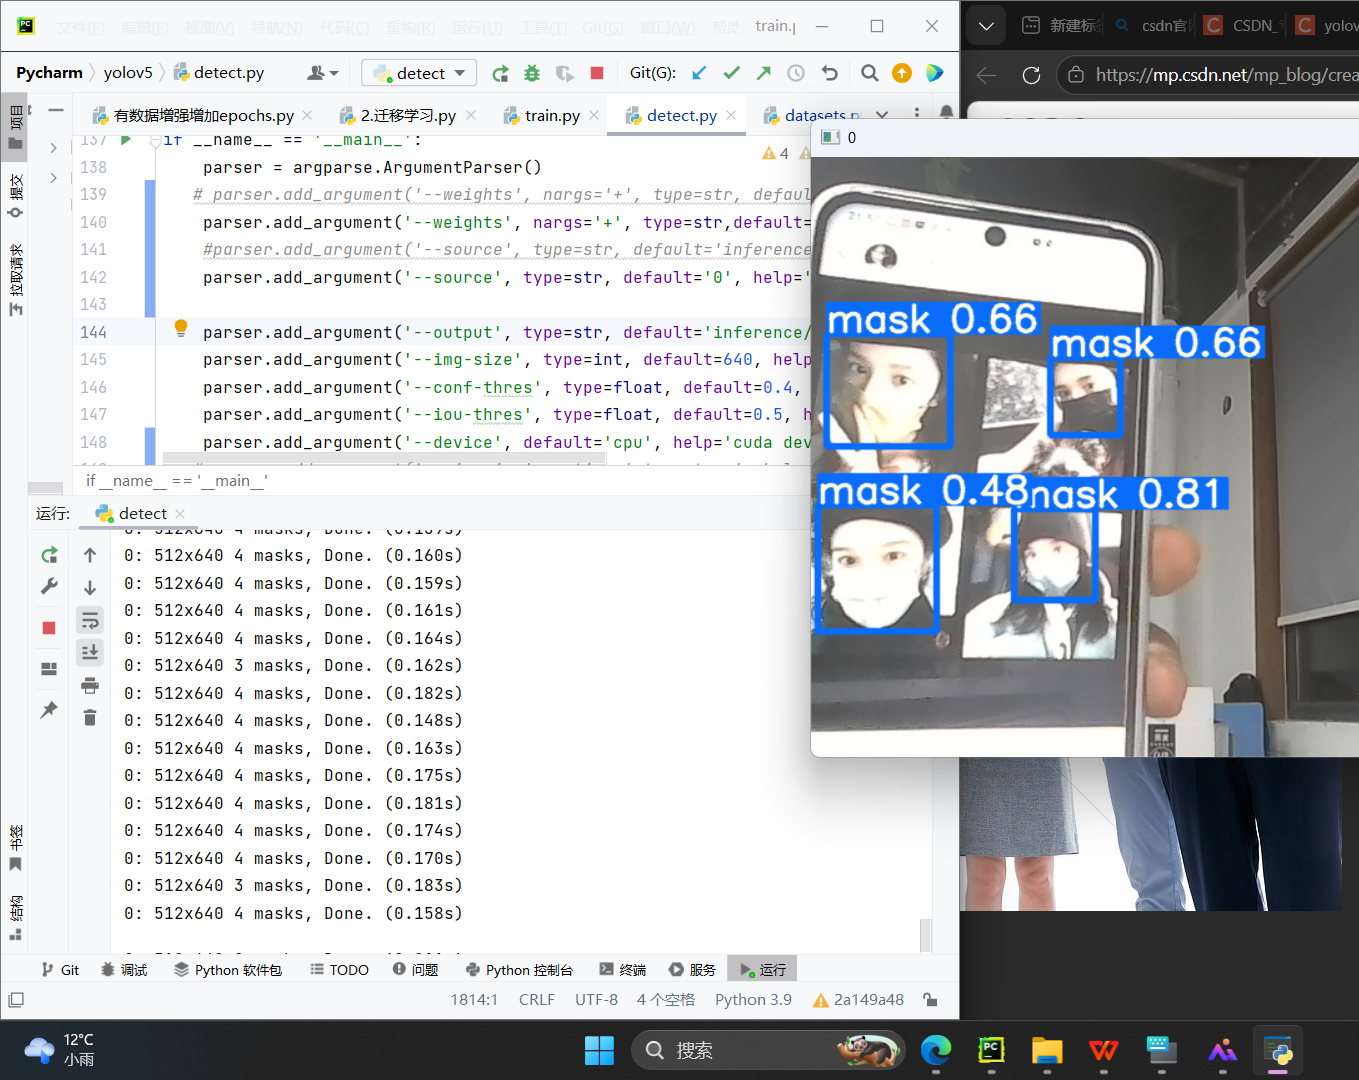Switch to the train.py editor tab

point(551,116)
